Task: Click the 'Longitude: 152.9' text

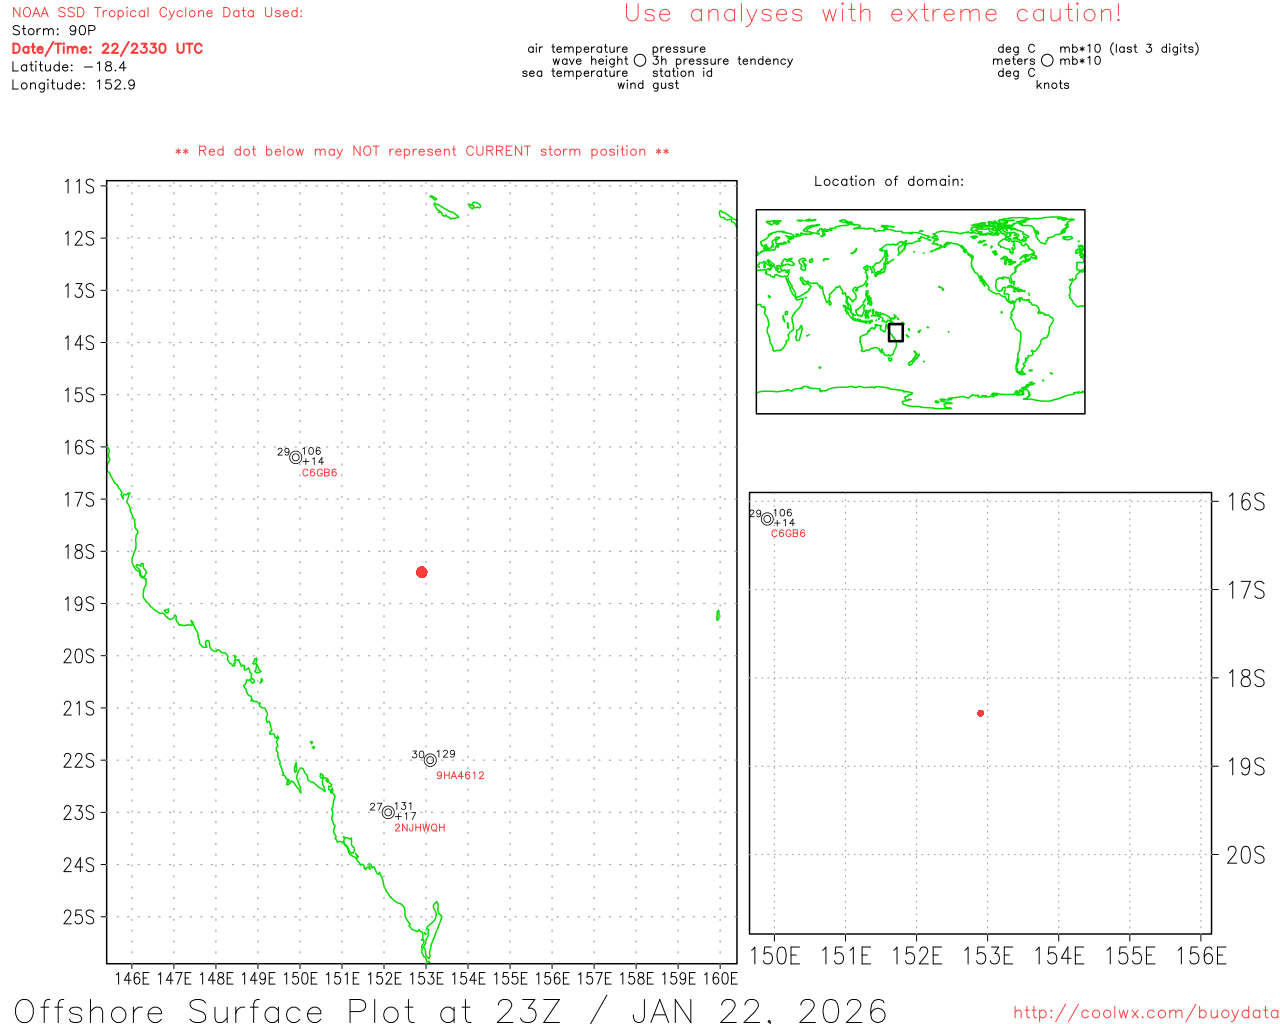Action: coord(73,85)
